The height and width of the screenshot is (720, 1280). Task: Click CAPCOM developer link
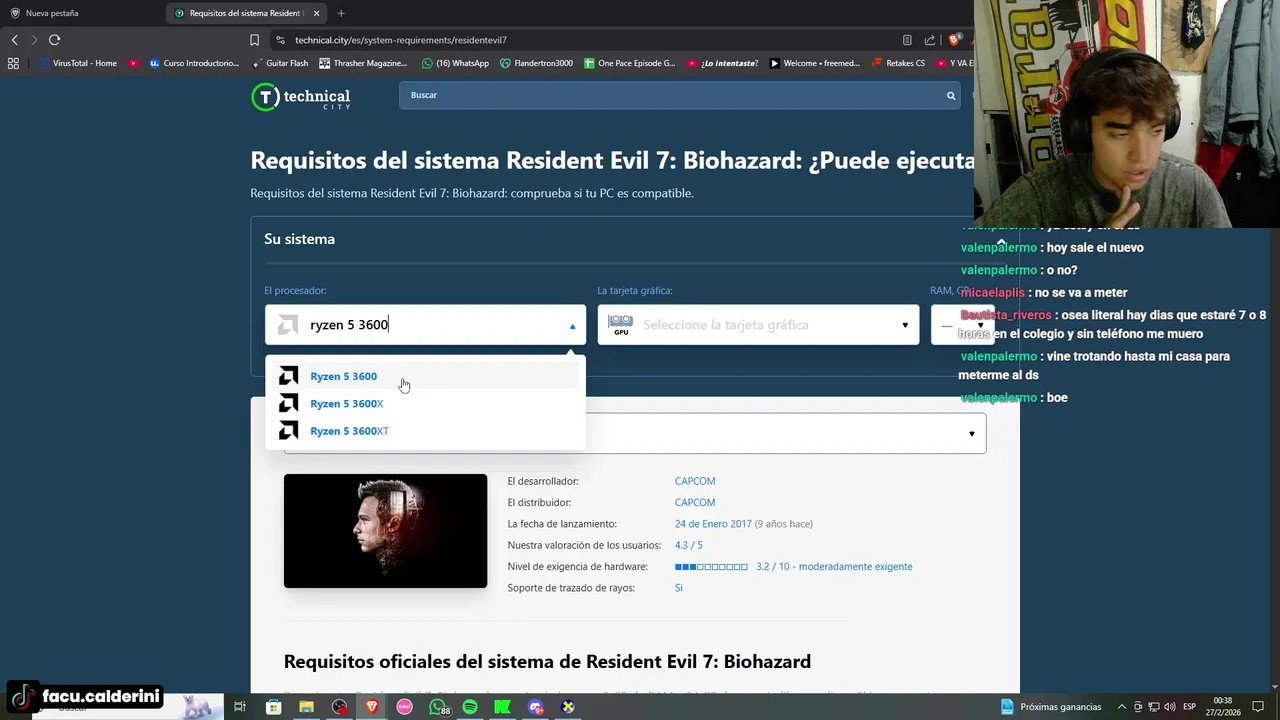pyautogui.click(x=695, y=481)
